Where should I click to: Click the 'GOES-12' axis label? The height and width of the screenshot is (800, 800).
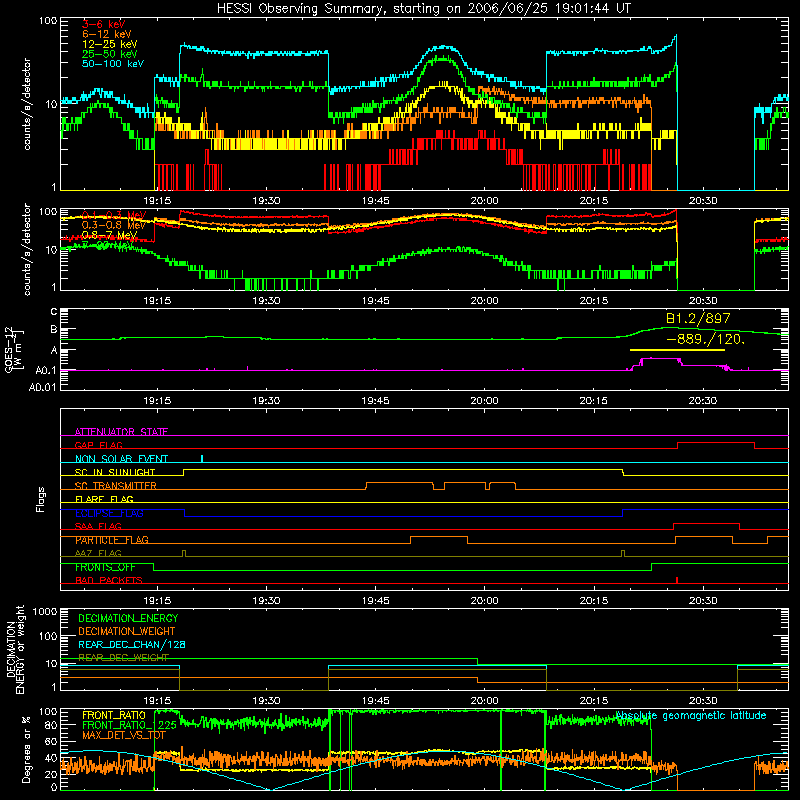9,350
